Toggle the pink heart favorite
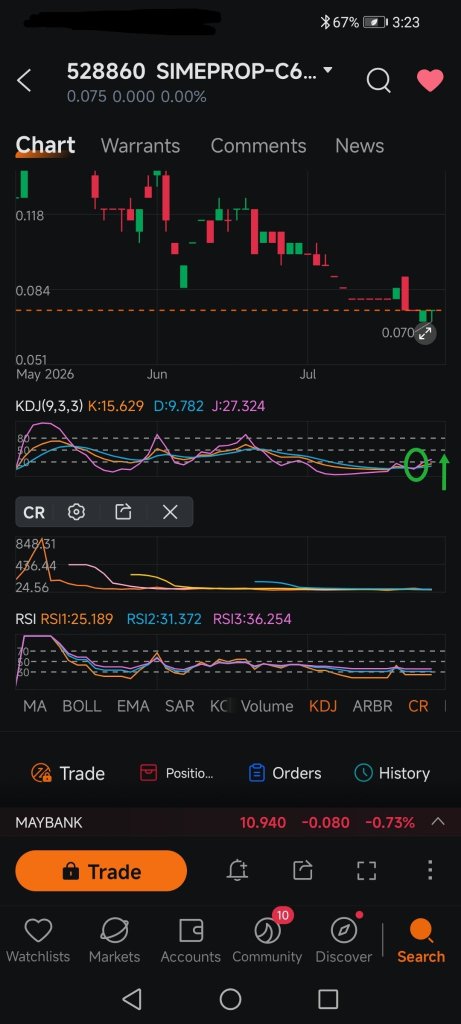Image resolution: width=461 pixels, height=1024 pixels. click(x=430, y=80)
